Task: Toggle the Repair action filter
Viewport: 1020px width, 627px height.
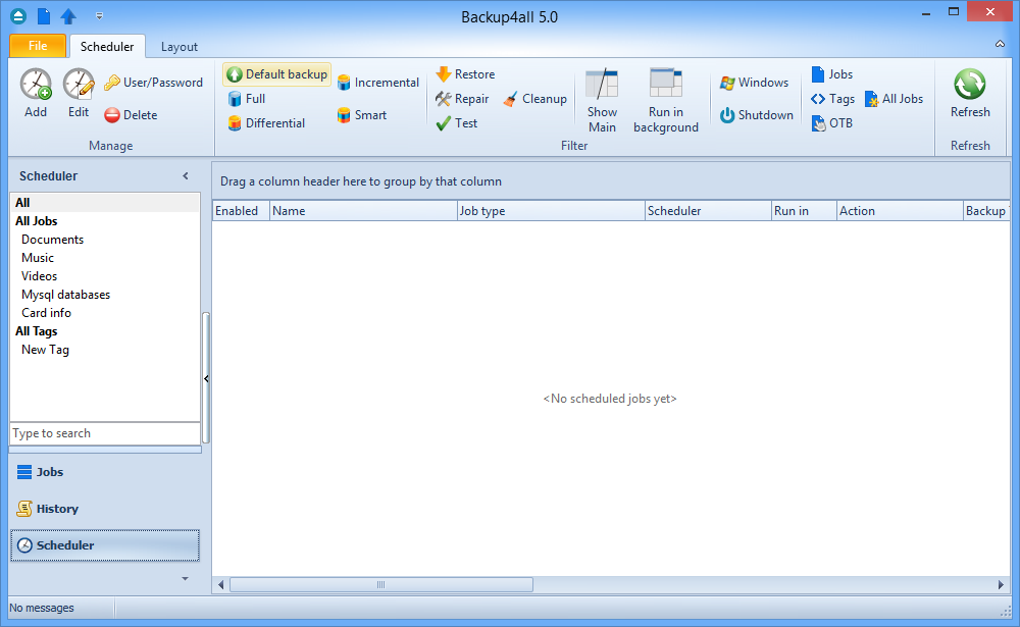Action: [x=463, y=99]
